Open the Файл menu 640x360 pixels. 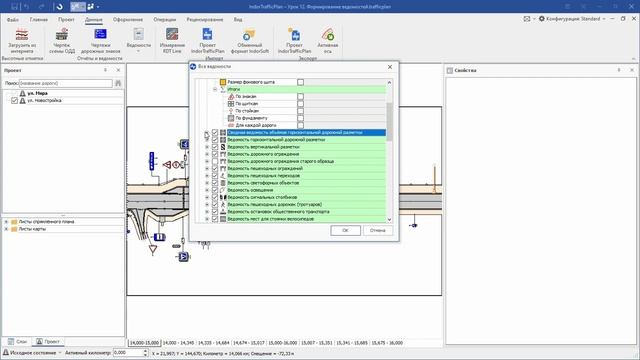[12, 20]
